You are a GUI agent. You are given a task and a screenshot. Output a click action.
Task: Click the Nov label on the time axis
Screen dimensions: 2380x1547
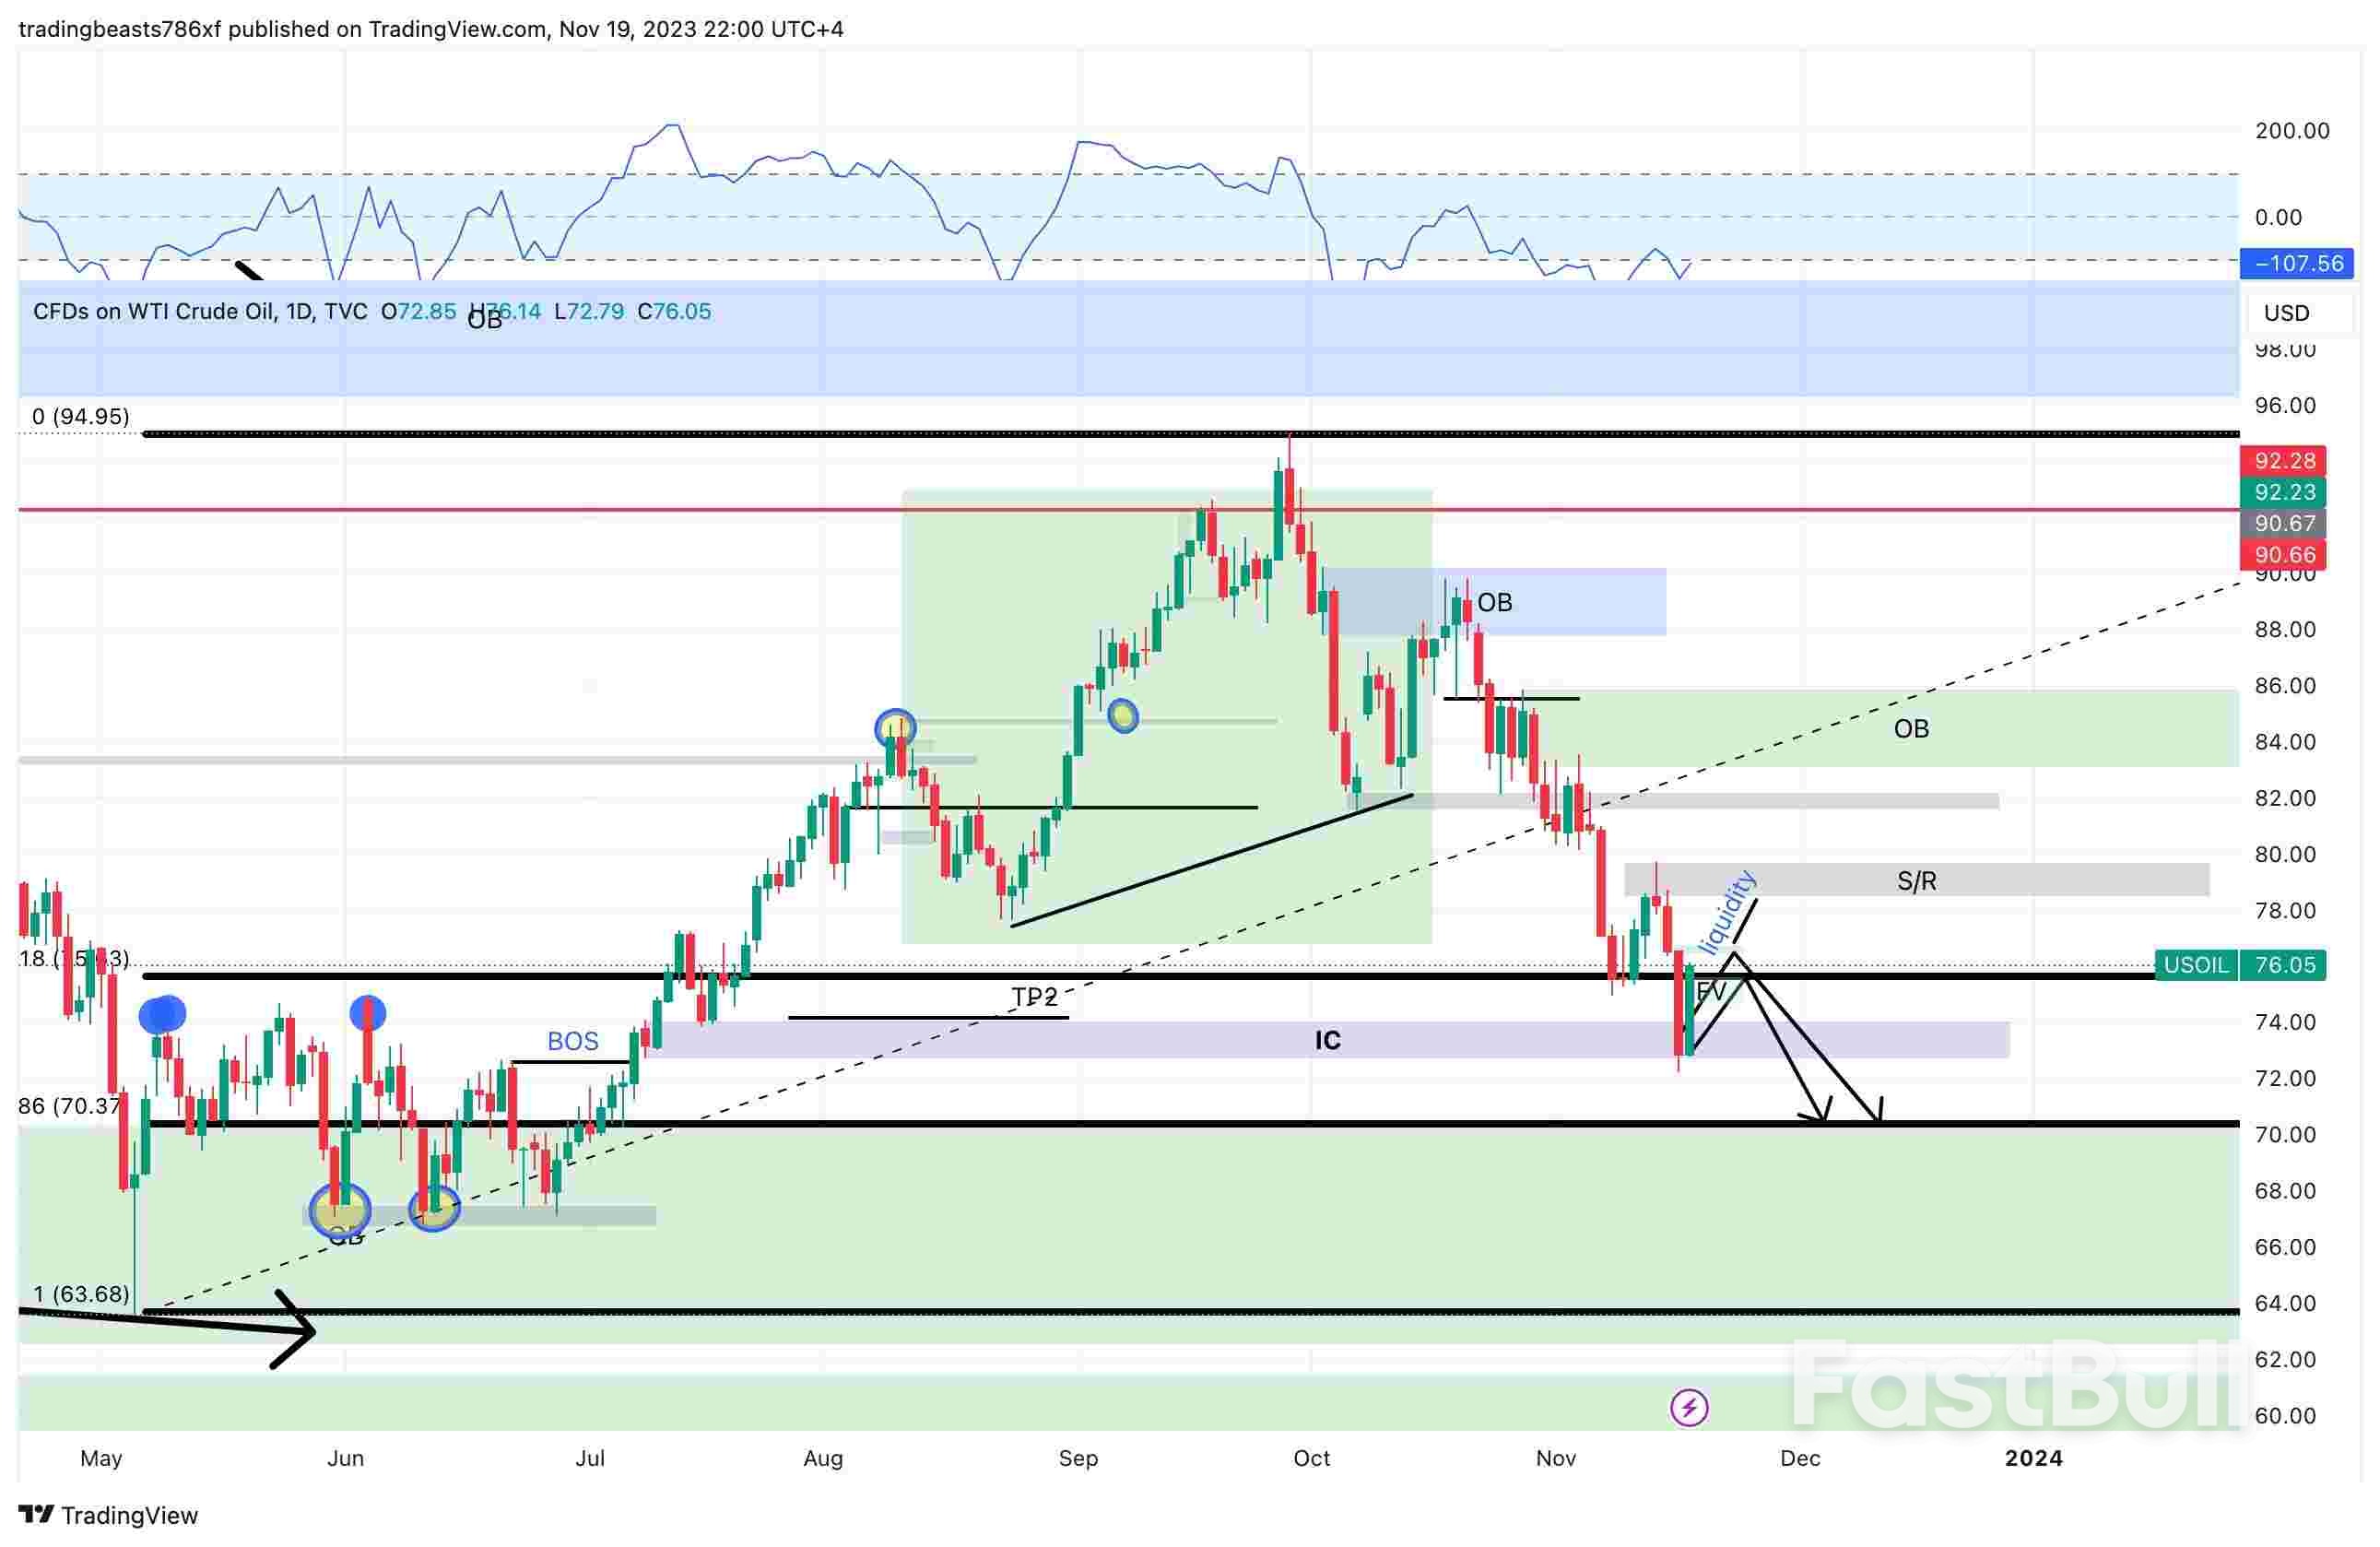click(x=1556, y=1459)
